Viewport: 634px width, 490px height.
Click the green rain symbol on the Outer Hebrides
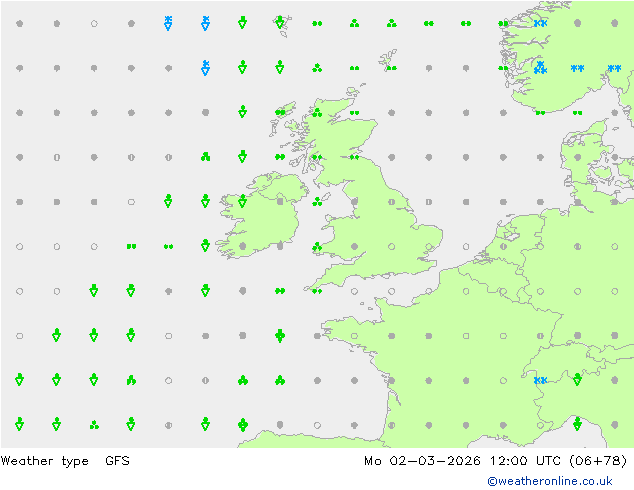(280, 112)
